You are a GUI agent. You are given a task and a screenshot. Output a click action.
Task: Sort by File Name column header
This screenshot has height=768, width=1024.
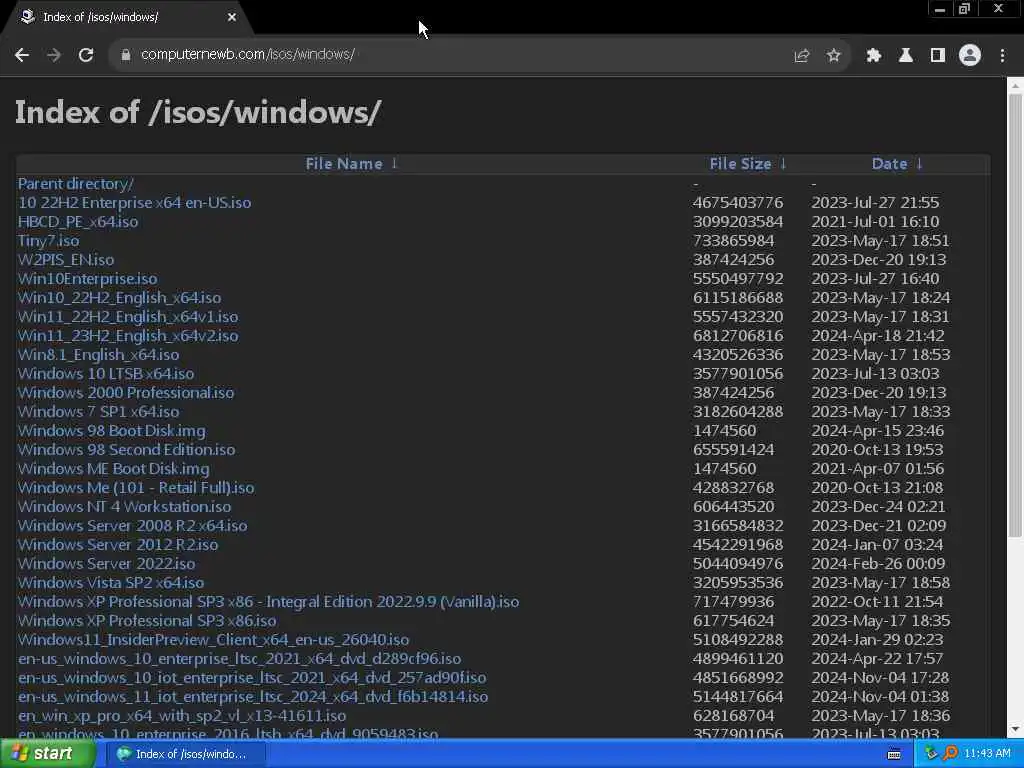click(344, 164)
